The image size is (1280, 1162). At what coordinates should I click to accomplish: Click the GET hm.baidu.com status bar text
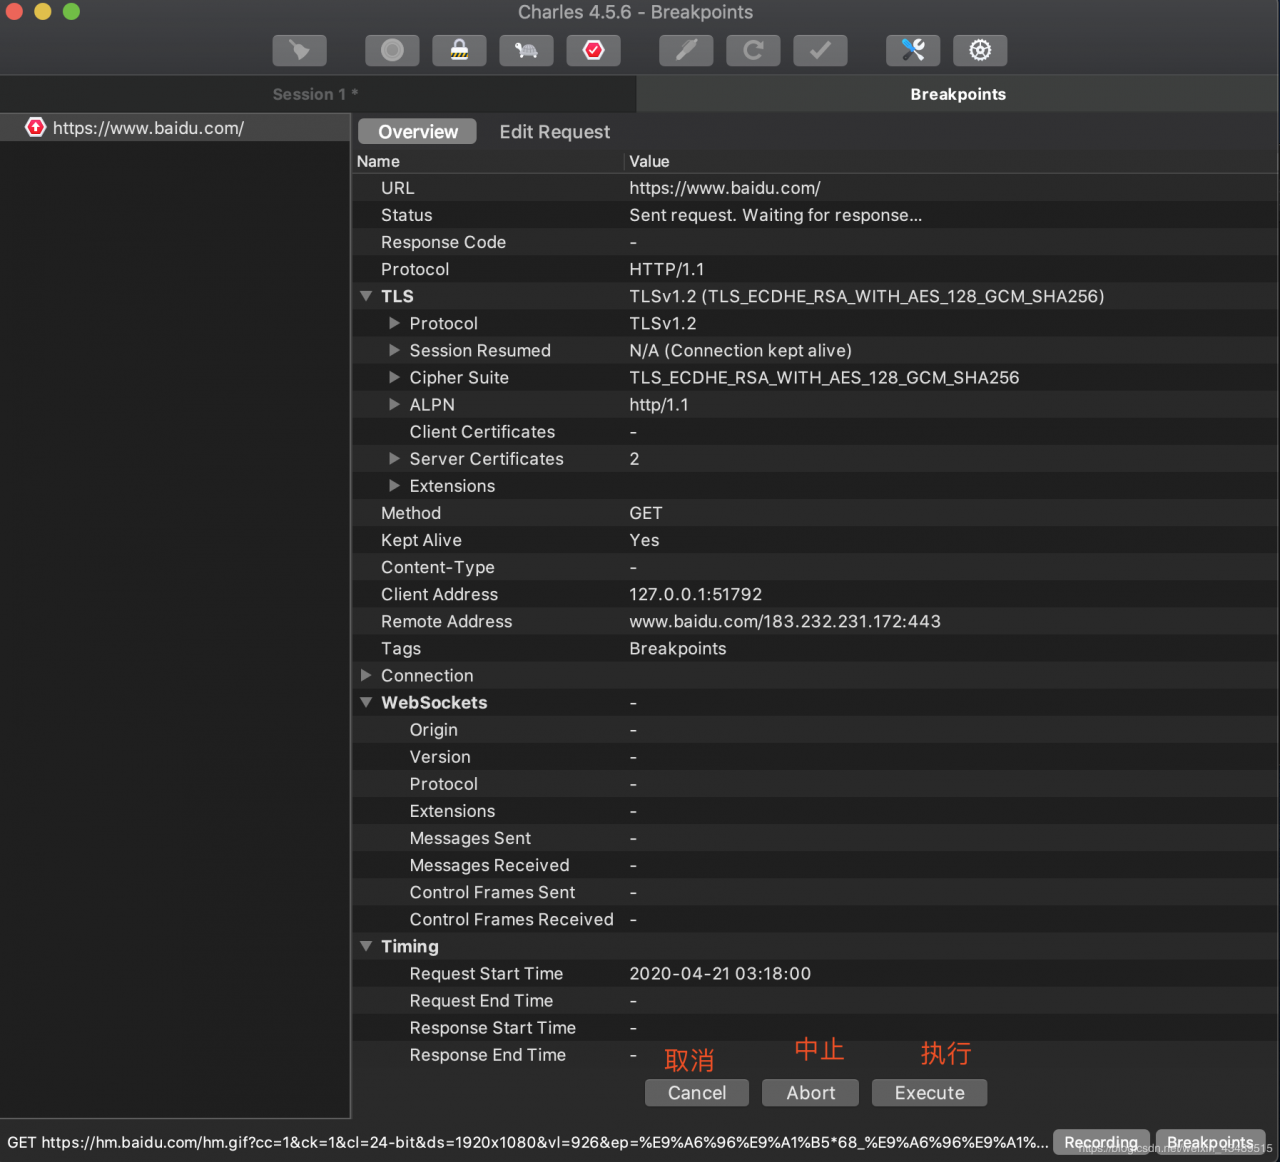pos(528,1142)
